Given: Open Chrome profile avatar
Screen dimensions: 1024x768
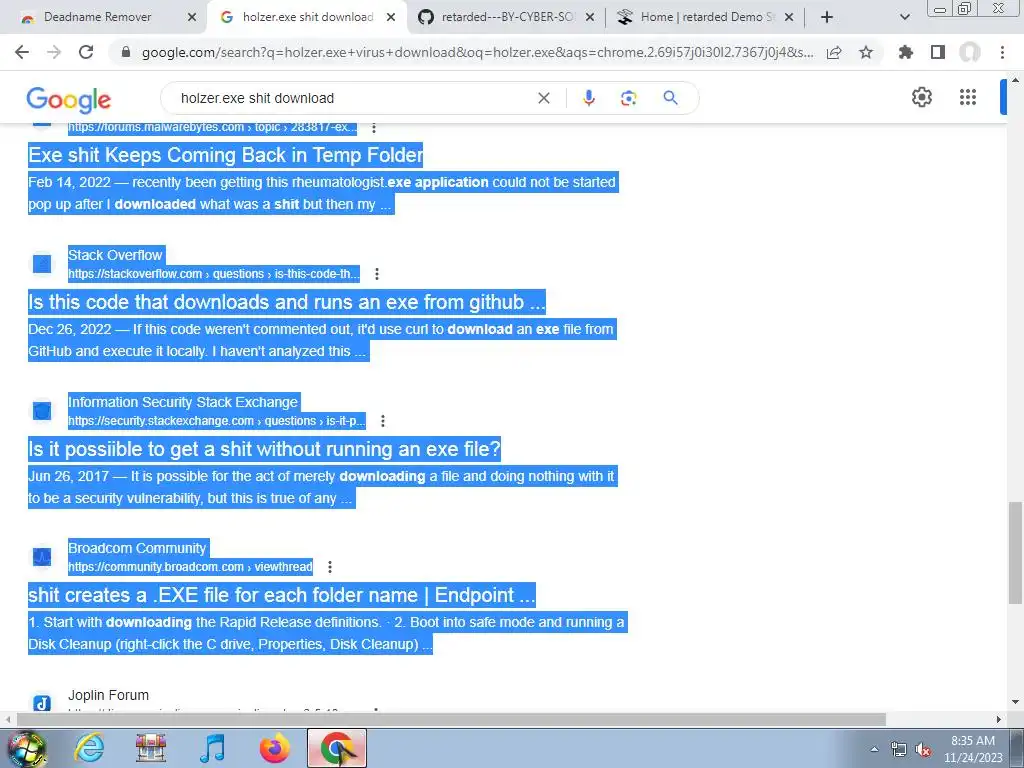Looking at the screenshot, I should tap(970, 52).
